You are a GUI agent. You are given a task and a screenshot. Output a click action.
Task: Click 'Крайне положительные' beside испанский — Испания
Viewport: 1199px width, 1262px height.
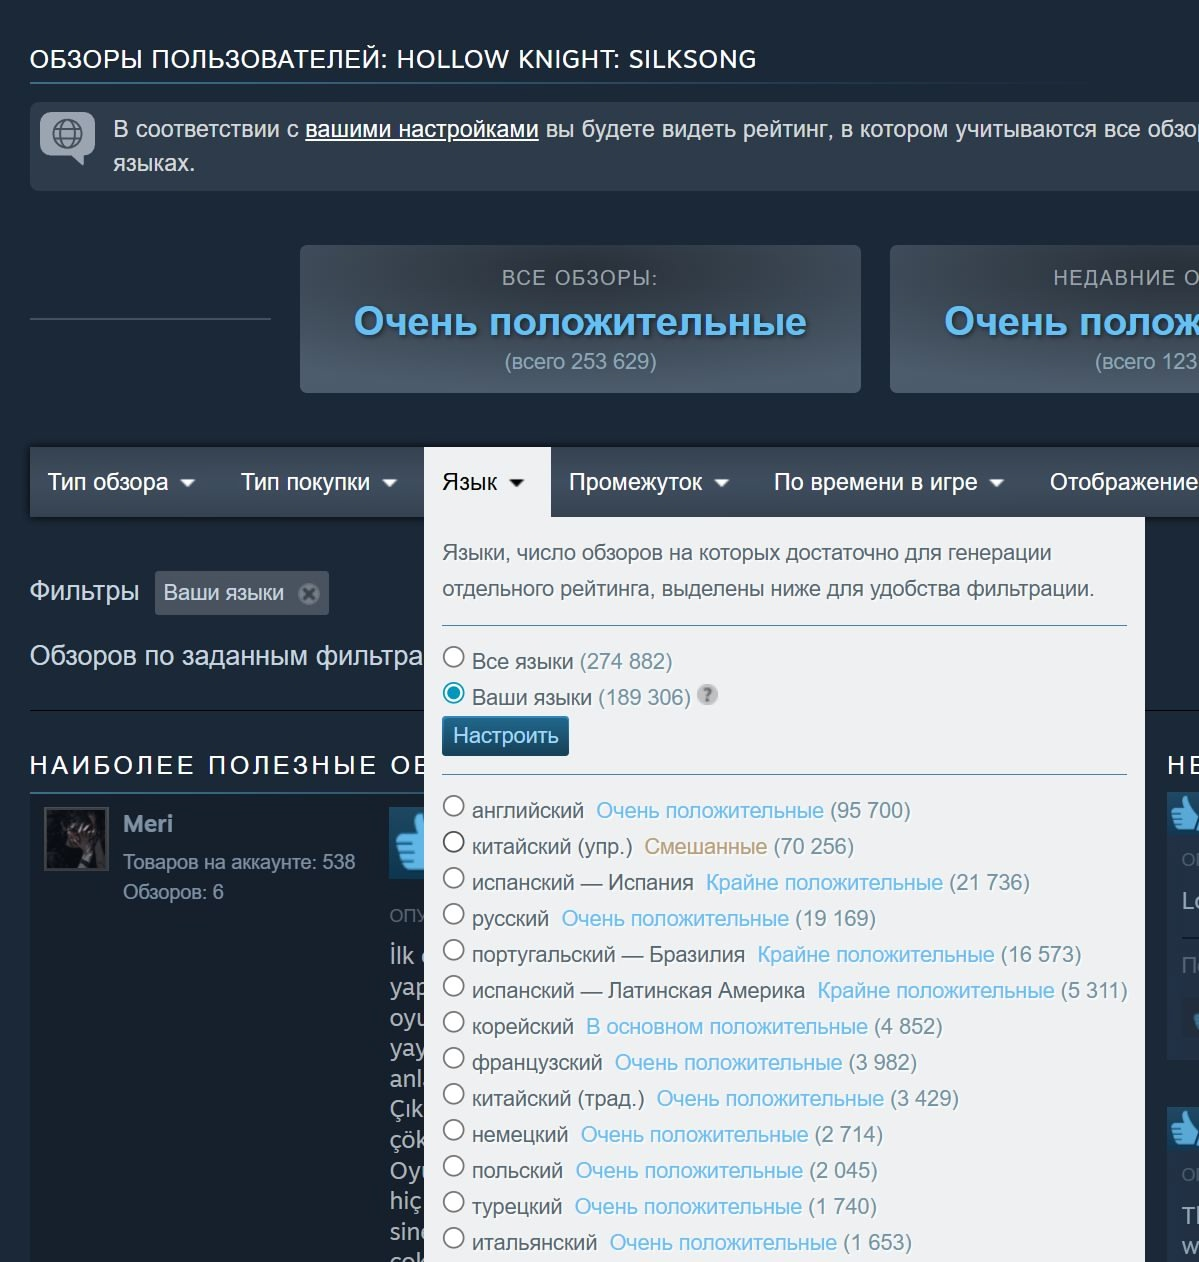824,882
